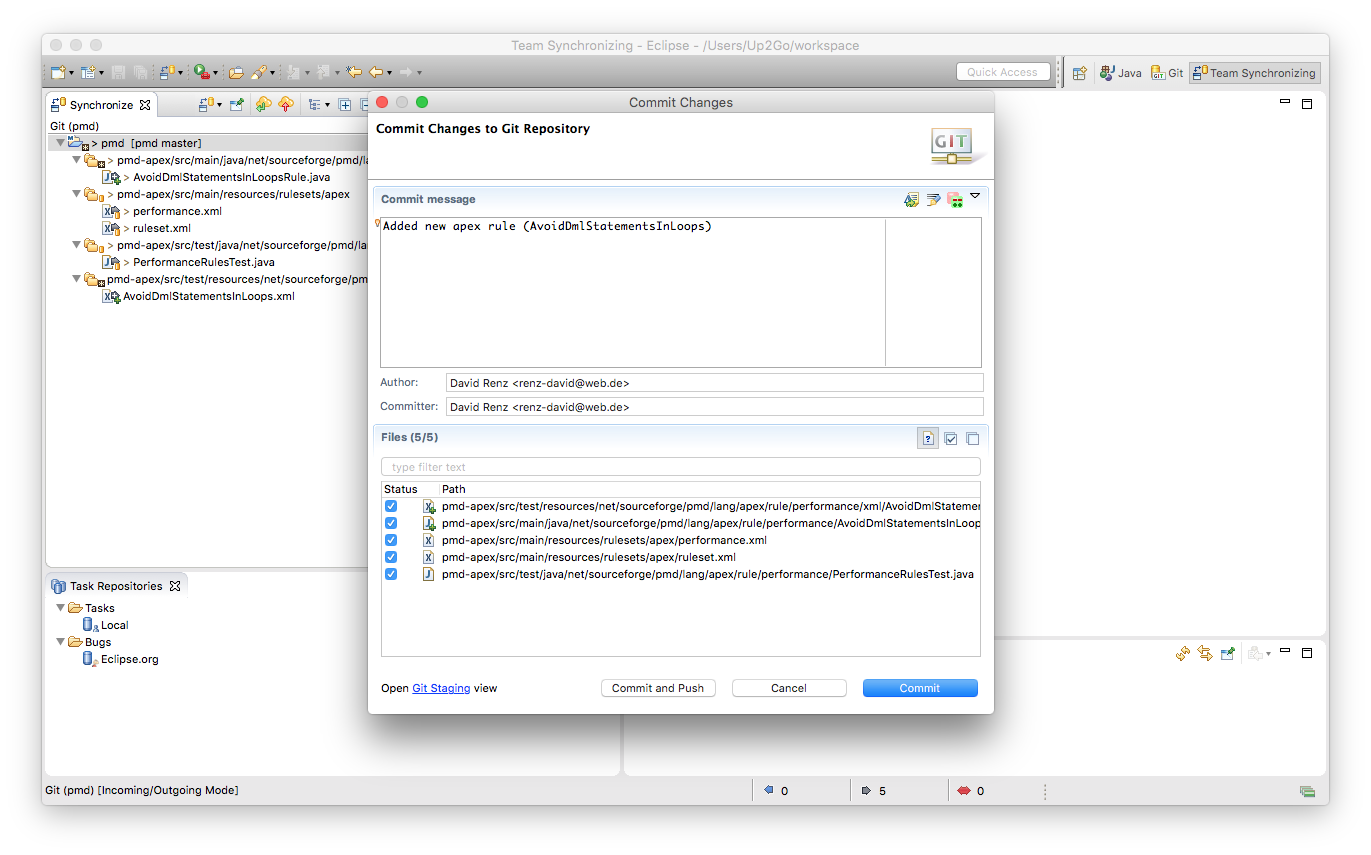This screenshot has height=855, width=1371.
Task: Click the Open Task folder toolbar icon
Action: (236, 72)
